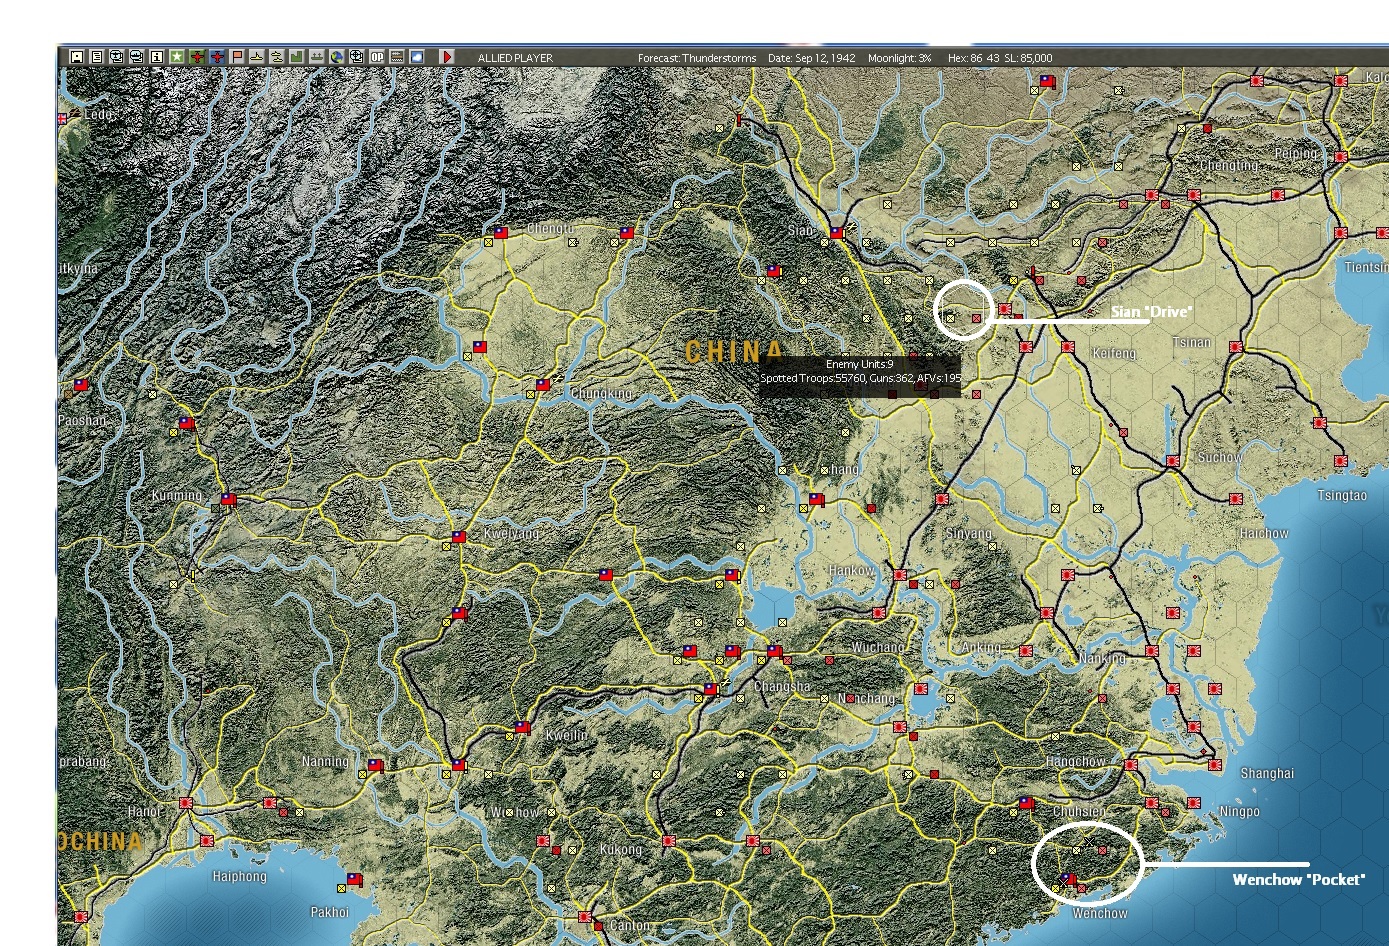Viewport: 1389px width, 946px height.
Task: Select the Chinese flag base at Kweilin
Action: tap(522, 728)
